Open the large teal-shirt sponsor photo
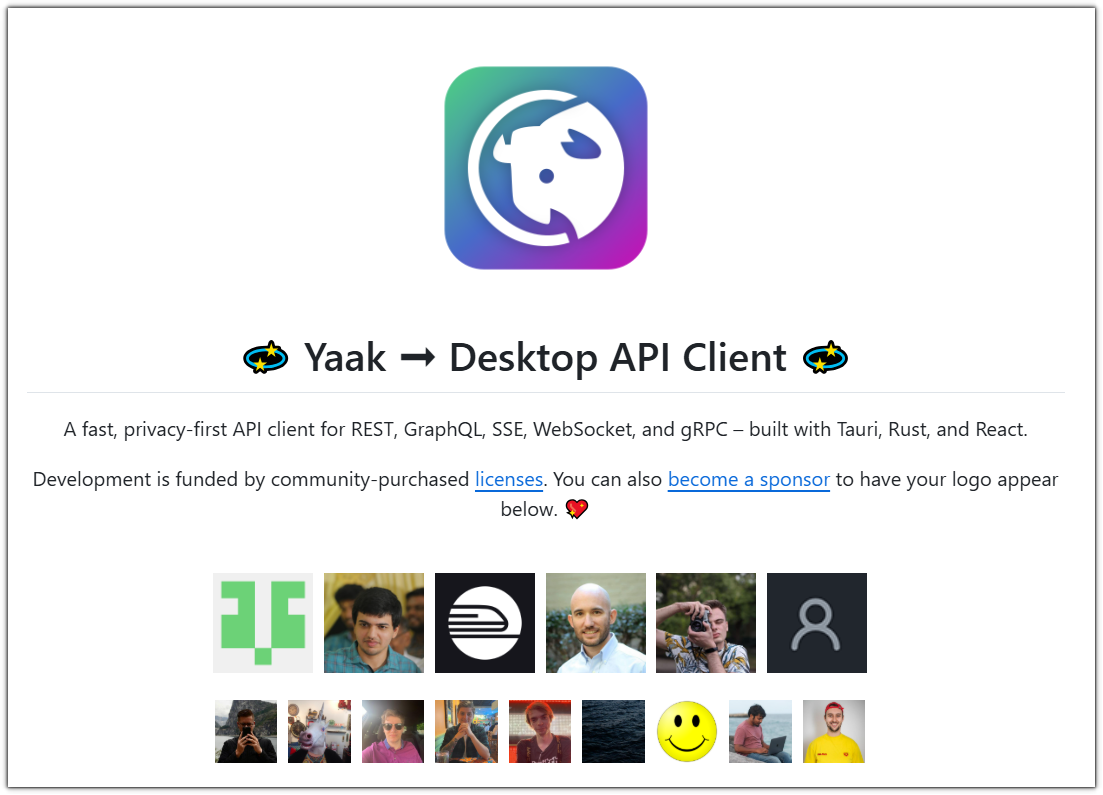1103x795 pixels. 374,623
